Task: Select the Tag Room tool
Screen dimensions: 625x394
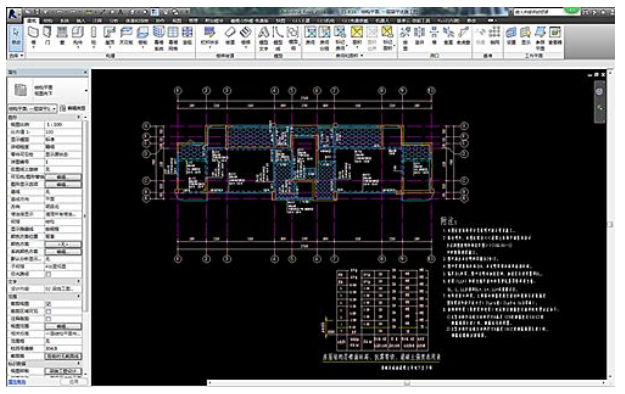Action: 340,38
